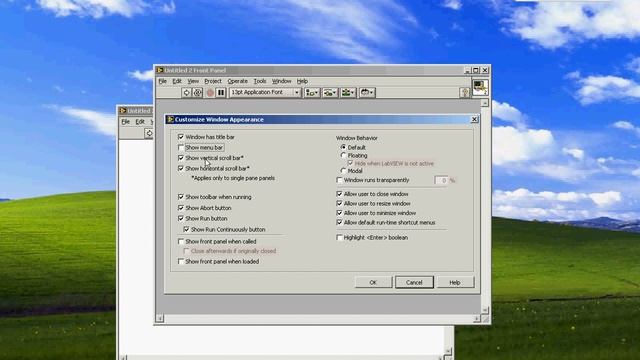Image resolution: width=640 pixels, height=360 pixels.
Task: Click the OK button
Action: click(x=373, y=282)
